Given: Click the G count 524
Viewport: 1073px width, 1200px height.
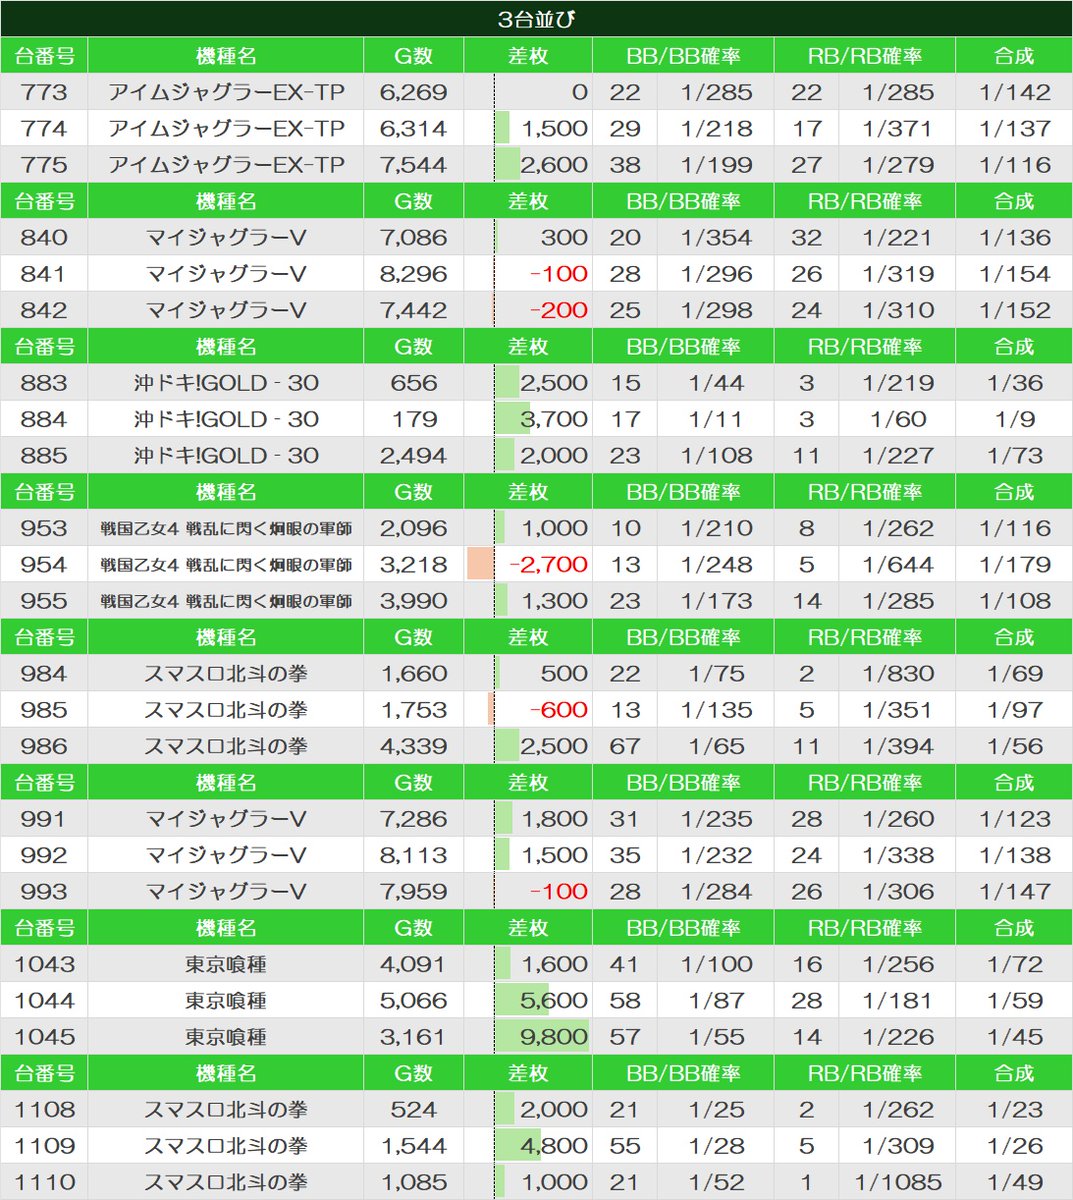Looking at the screenshot, I should point(414,1110).
